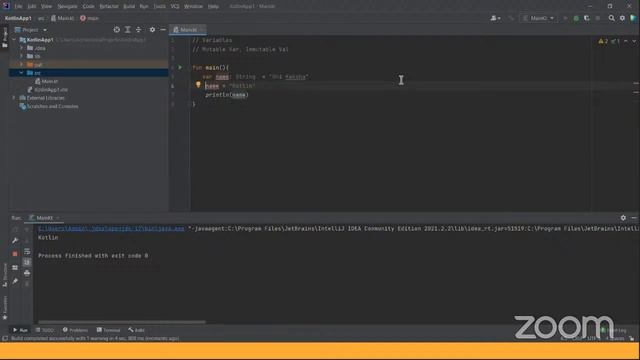640x360 pixels.
Task: Click the Debug bug icon in top toolbar
Action: point(576,18)
